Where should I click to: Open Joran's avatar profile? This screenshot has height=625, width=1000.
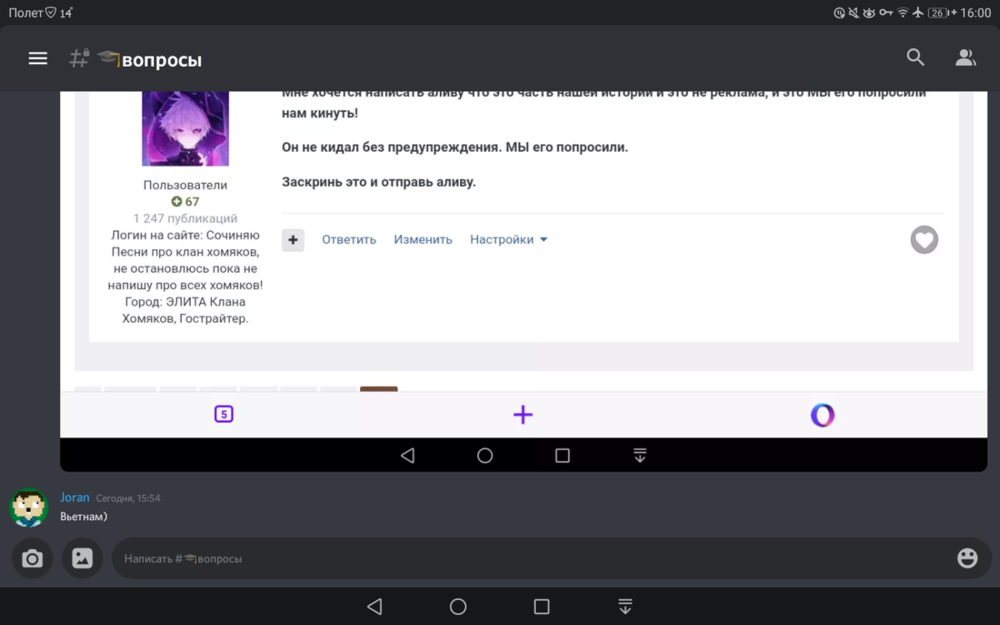(29, 508)
